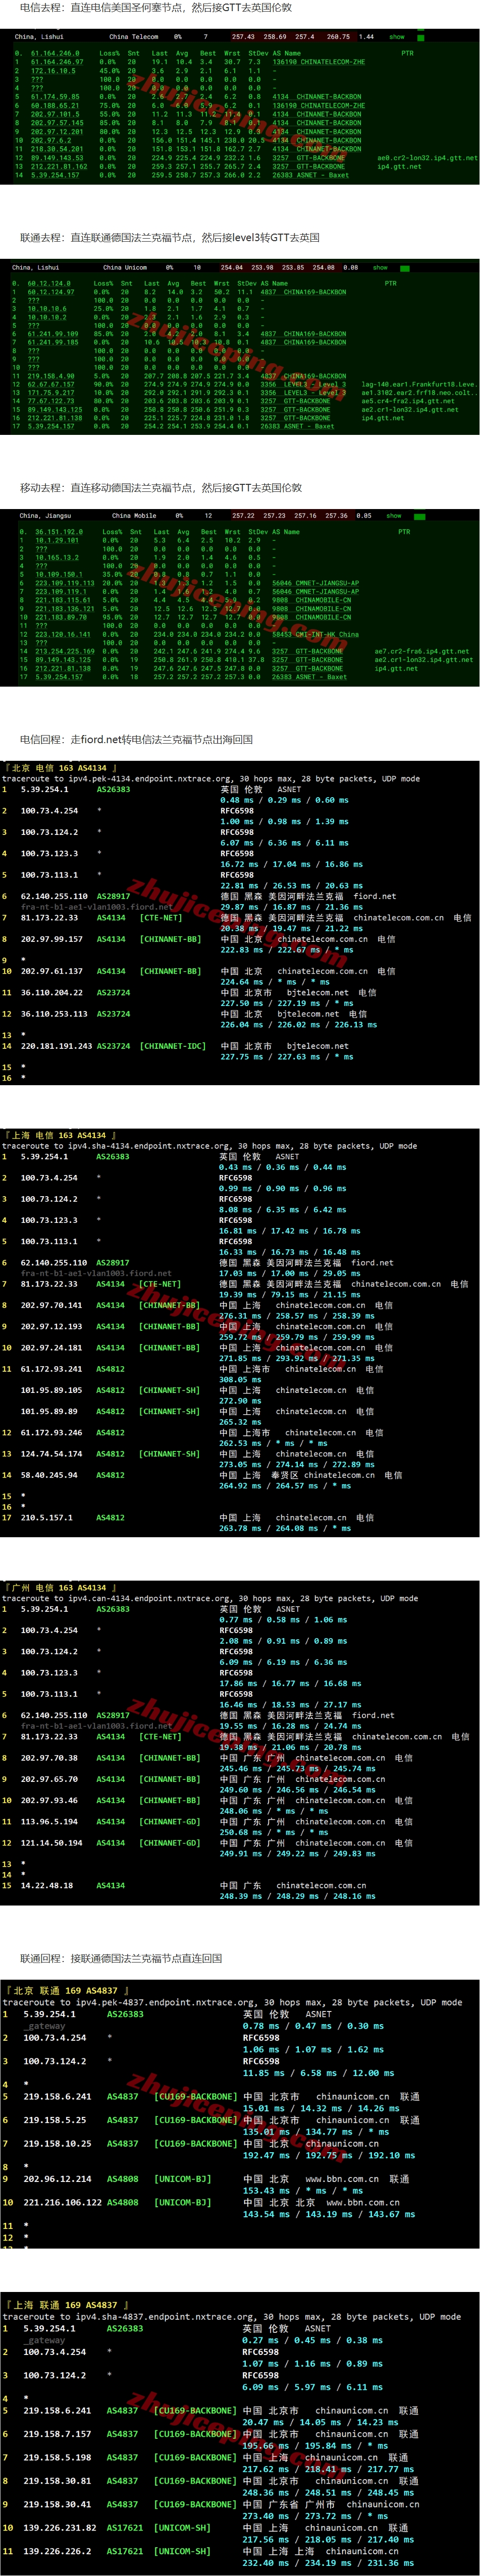Select the heading starting "电信去程：直连电信美国圣何塞节点"
The width and height of the screenshot is (480, 2576).
tap(156, 8)
